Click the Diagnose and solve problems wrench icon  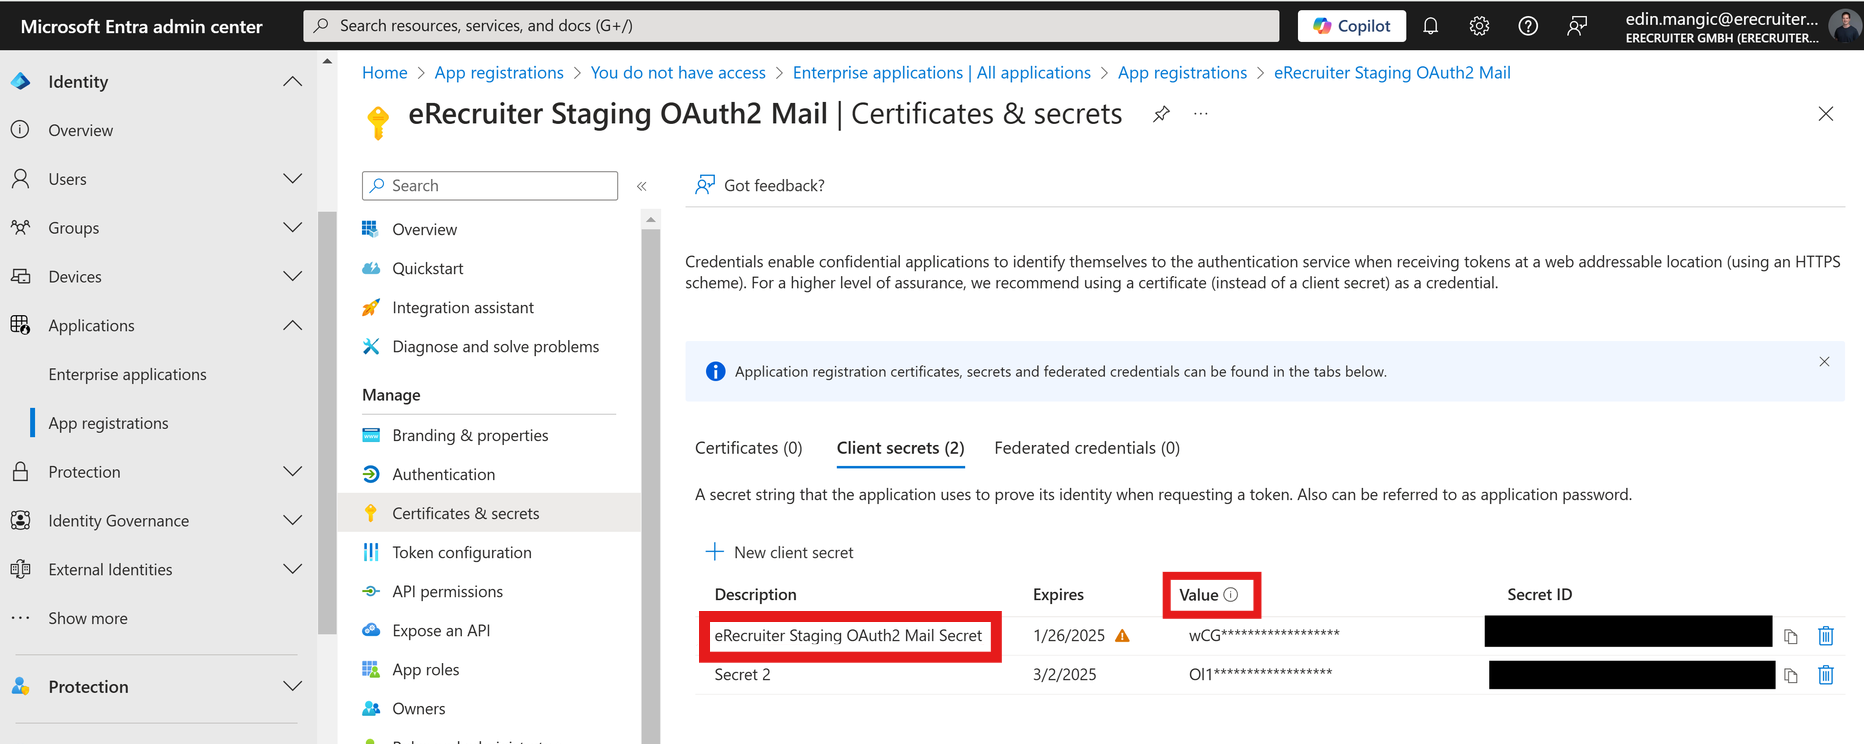pyautogui.click(x=371, y=346)
